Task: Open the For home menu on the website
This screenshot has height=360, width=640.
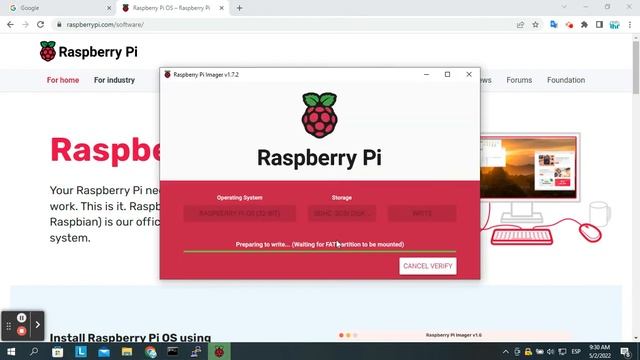Action: [63, 80]
